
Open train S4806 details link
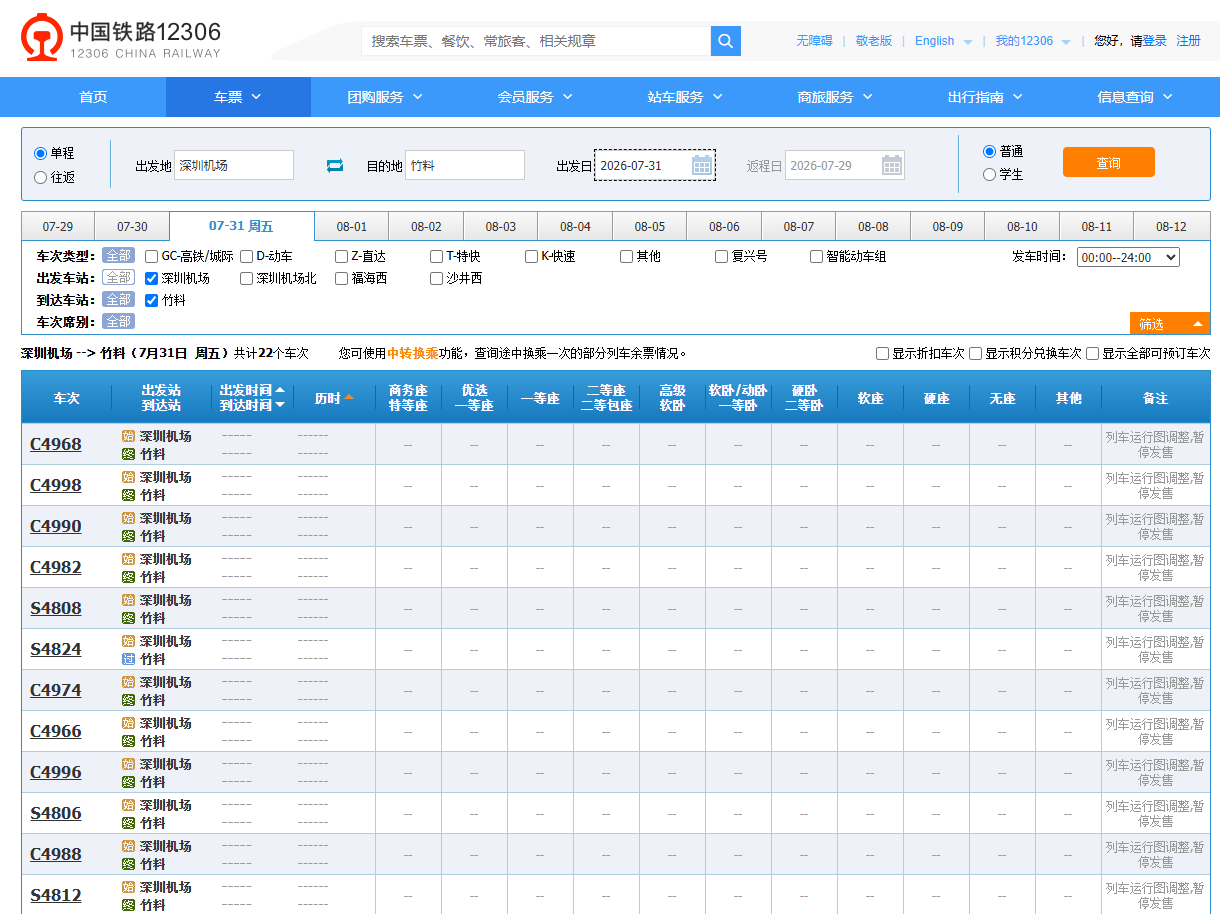click(x=56, y=813)
